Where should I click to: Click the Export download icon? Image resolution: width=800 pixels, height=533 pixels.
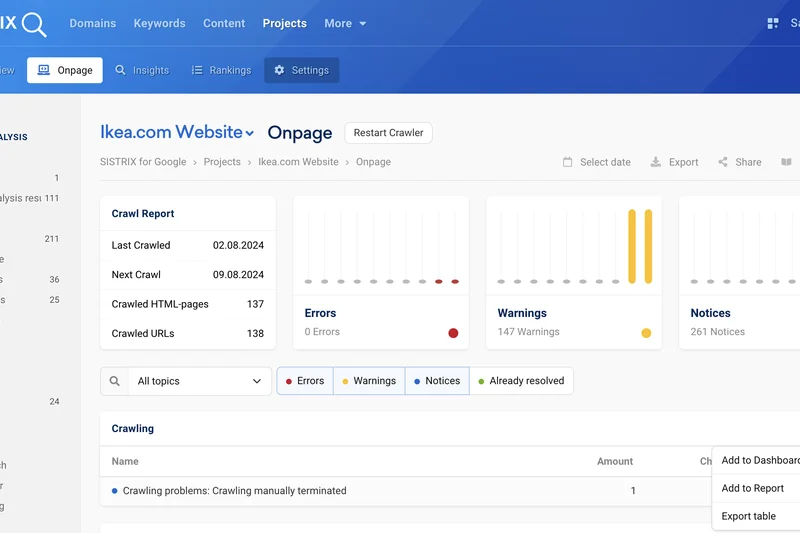click(x=656, y=162)
